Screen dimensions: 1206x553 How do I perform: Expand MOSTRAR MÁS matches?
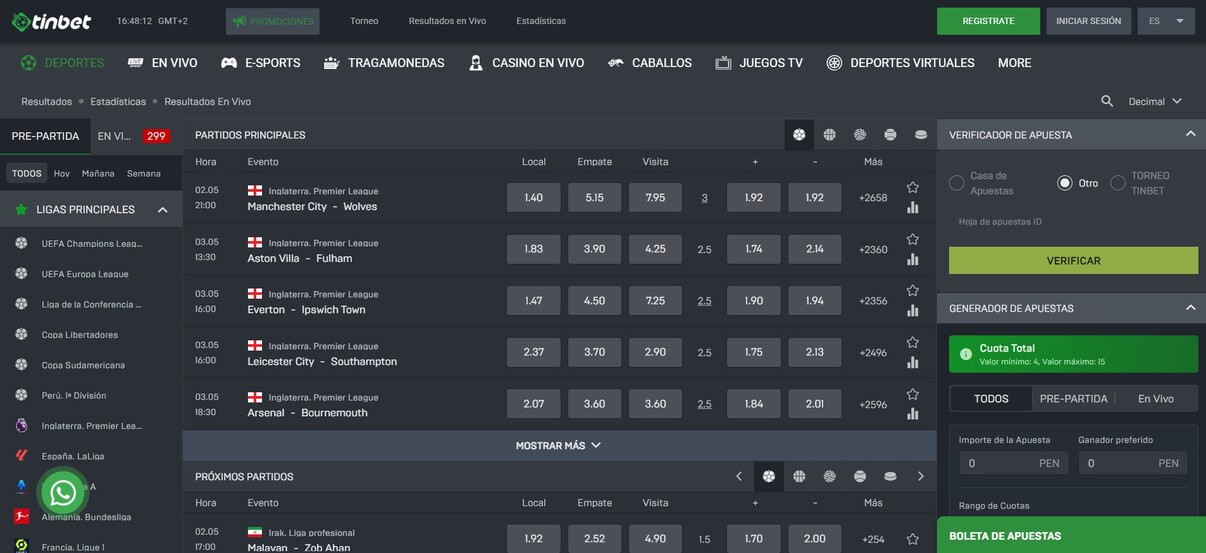[559, 445]
